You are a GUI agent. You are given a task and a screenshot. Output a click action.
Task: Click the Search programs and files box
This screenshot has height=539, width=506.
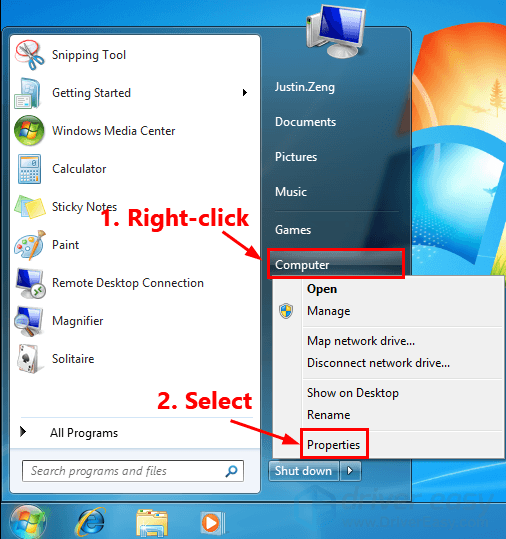click(x=133, y=471)
